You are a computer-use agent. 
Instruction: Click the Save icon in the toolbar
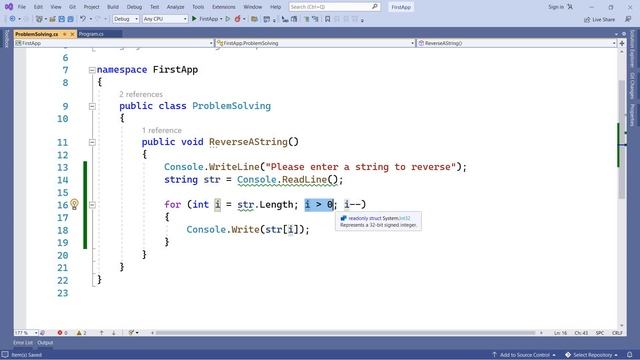tap(62, 19)
